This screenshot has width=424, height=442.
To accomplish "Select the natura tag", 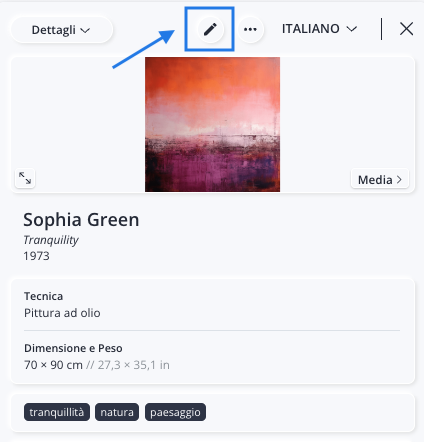I will [117, 412].
